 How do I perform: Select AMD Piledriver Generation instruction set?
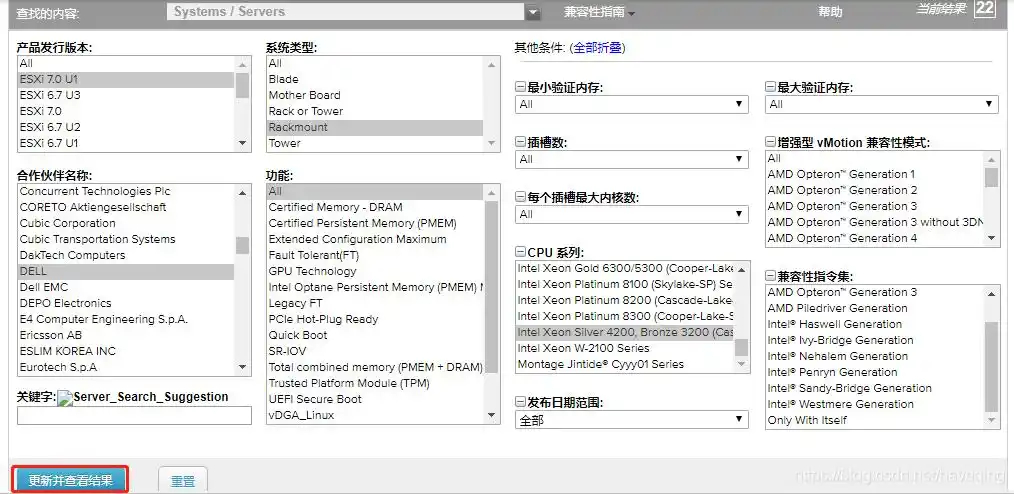(875, 308)
